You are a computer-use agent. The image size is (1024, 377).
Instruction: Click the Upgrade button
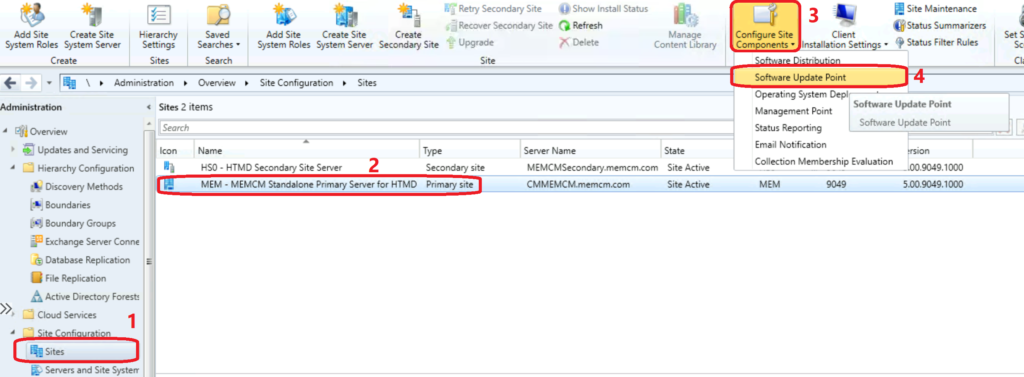(470, 42)
